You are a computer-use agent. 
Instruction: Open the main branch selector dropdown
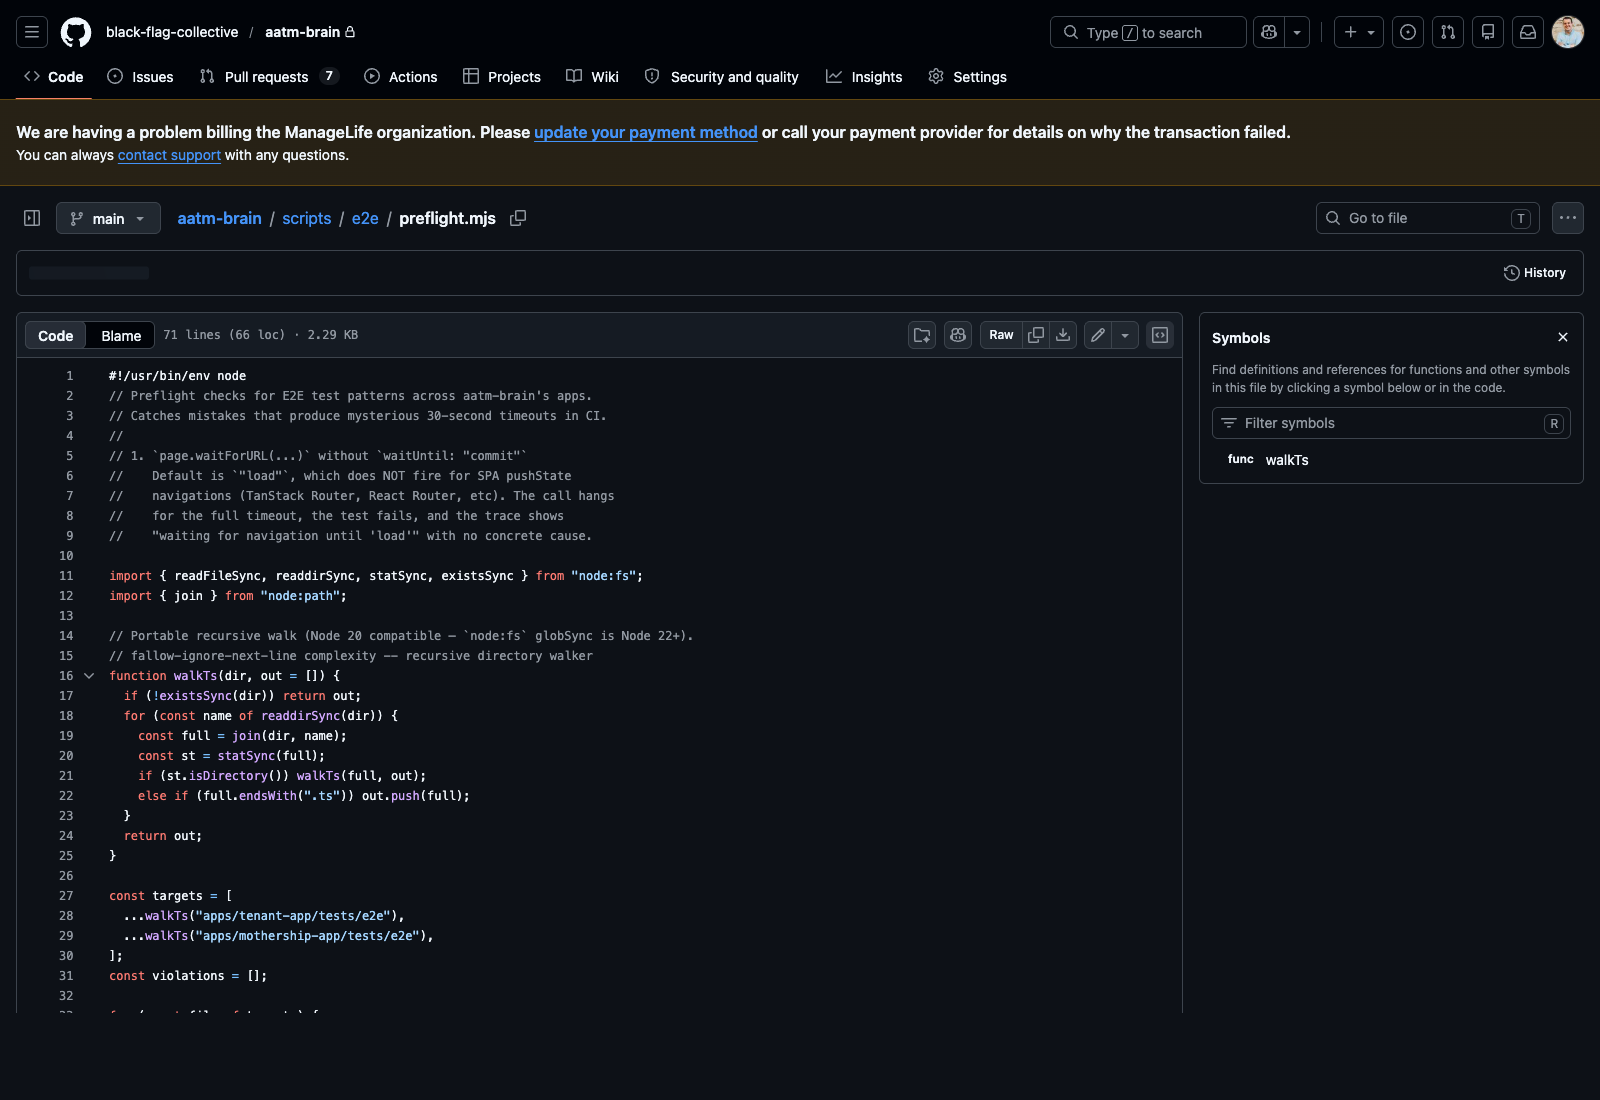pyautogui.click(x=108, y=218)
